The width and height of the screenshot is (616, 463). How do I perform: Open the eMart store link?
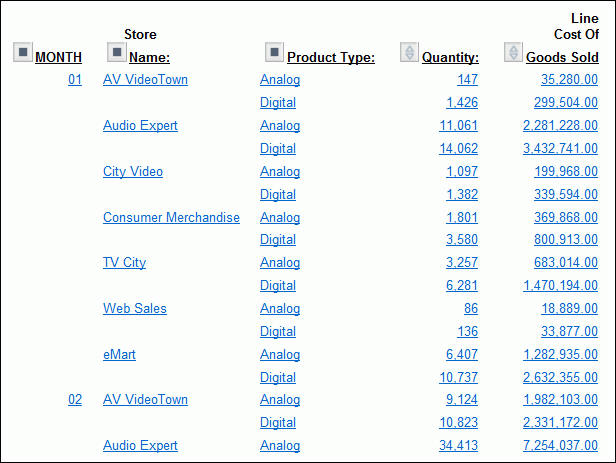click(124, 355)
